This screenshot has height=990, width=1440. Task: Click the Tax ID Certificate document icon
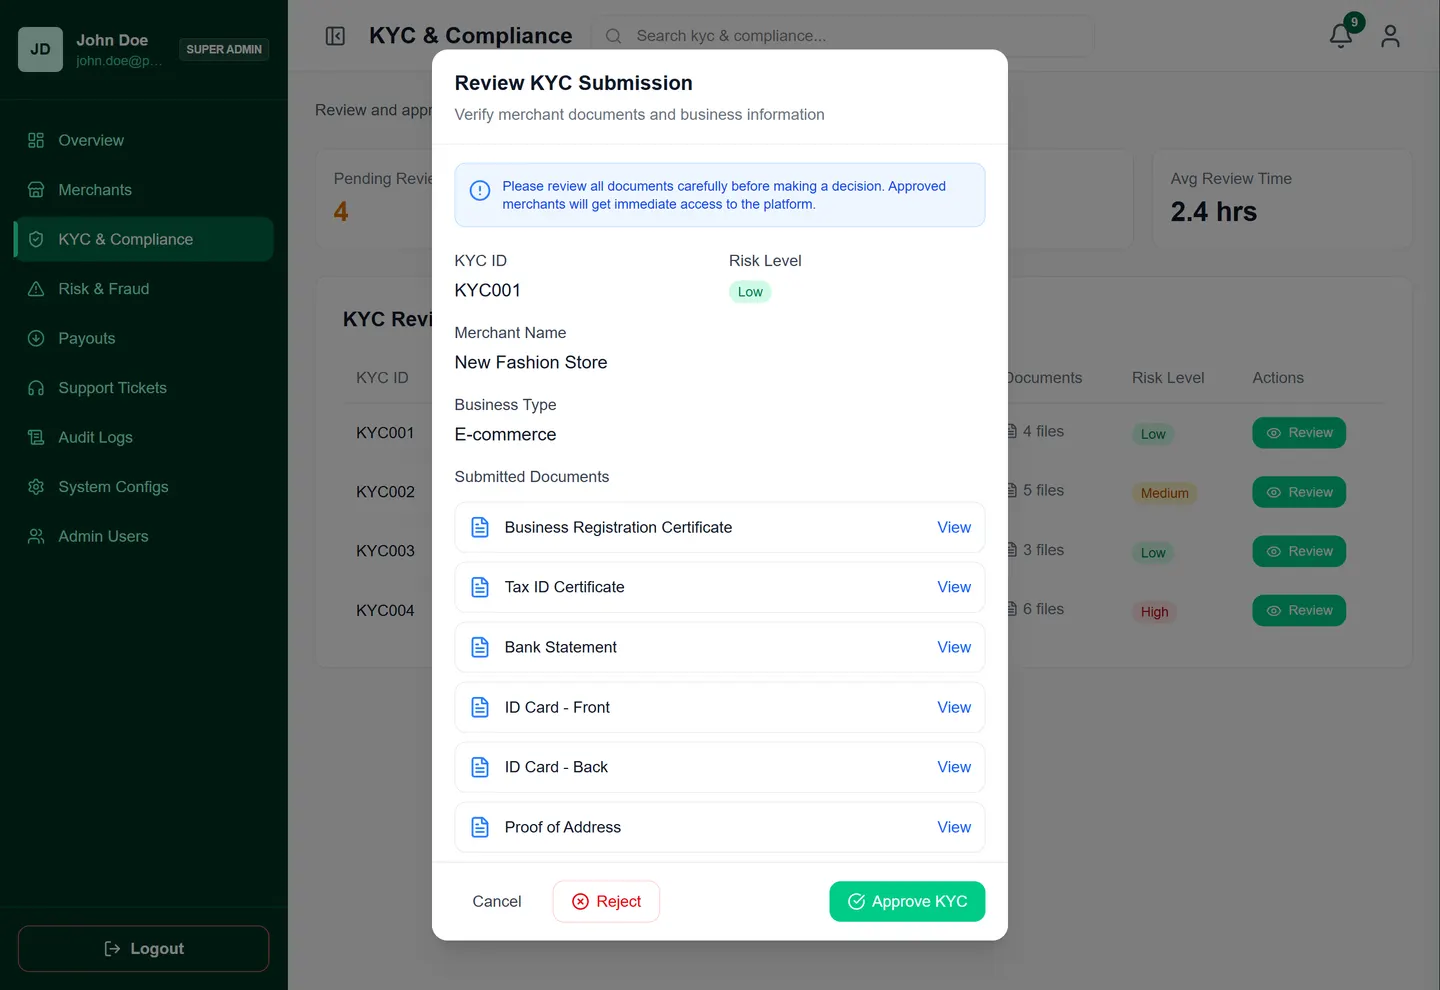click(x=480, y=587)
